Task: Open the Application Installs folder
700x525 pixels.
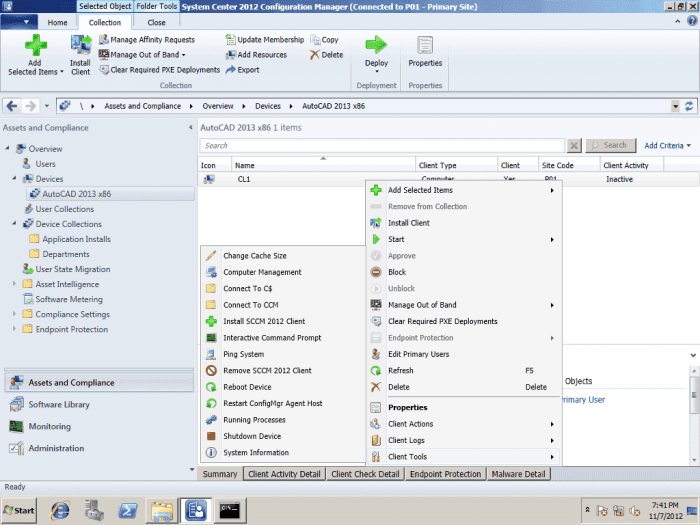Action: point(76,239)
